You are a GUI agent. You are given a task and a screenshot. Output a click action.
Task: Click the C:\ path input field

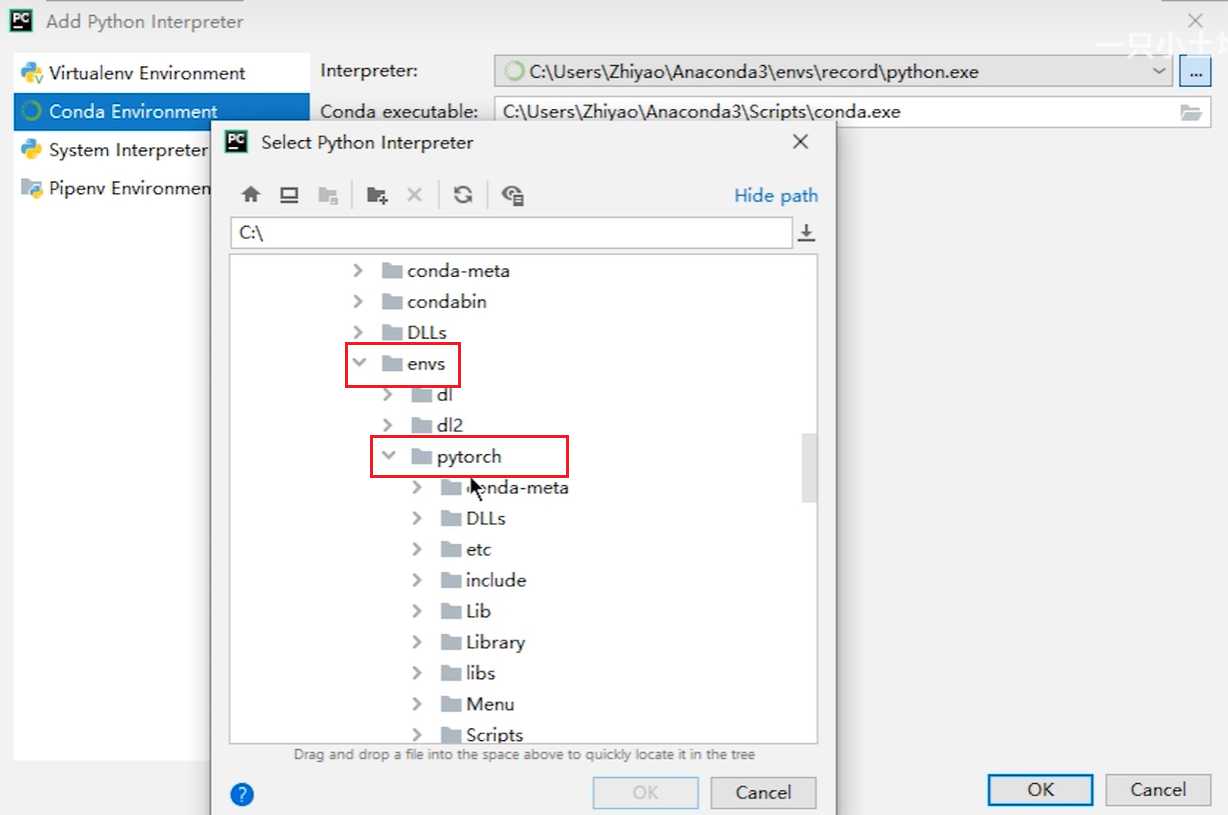(511, 233)
